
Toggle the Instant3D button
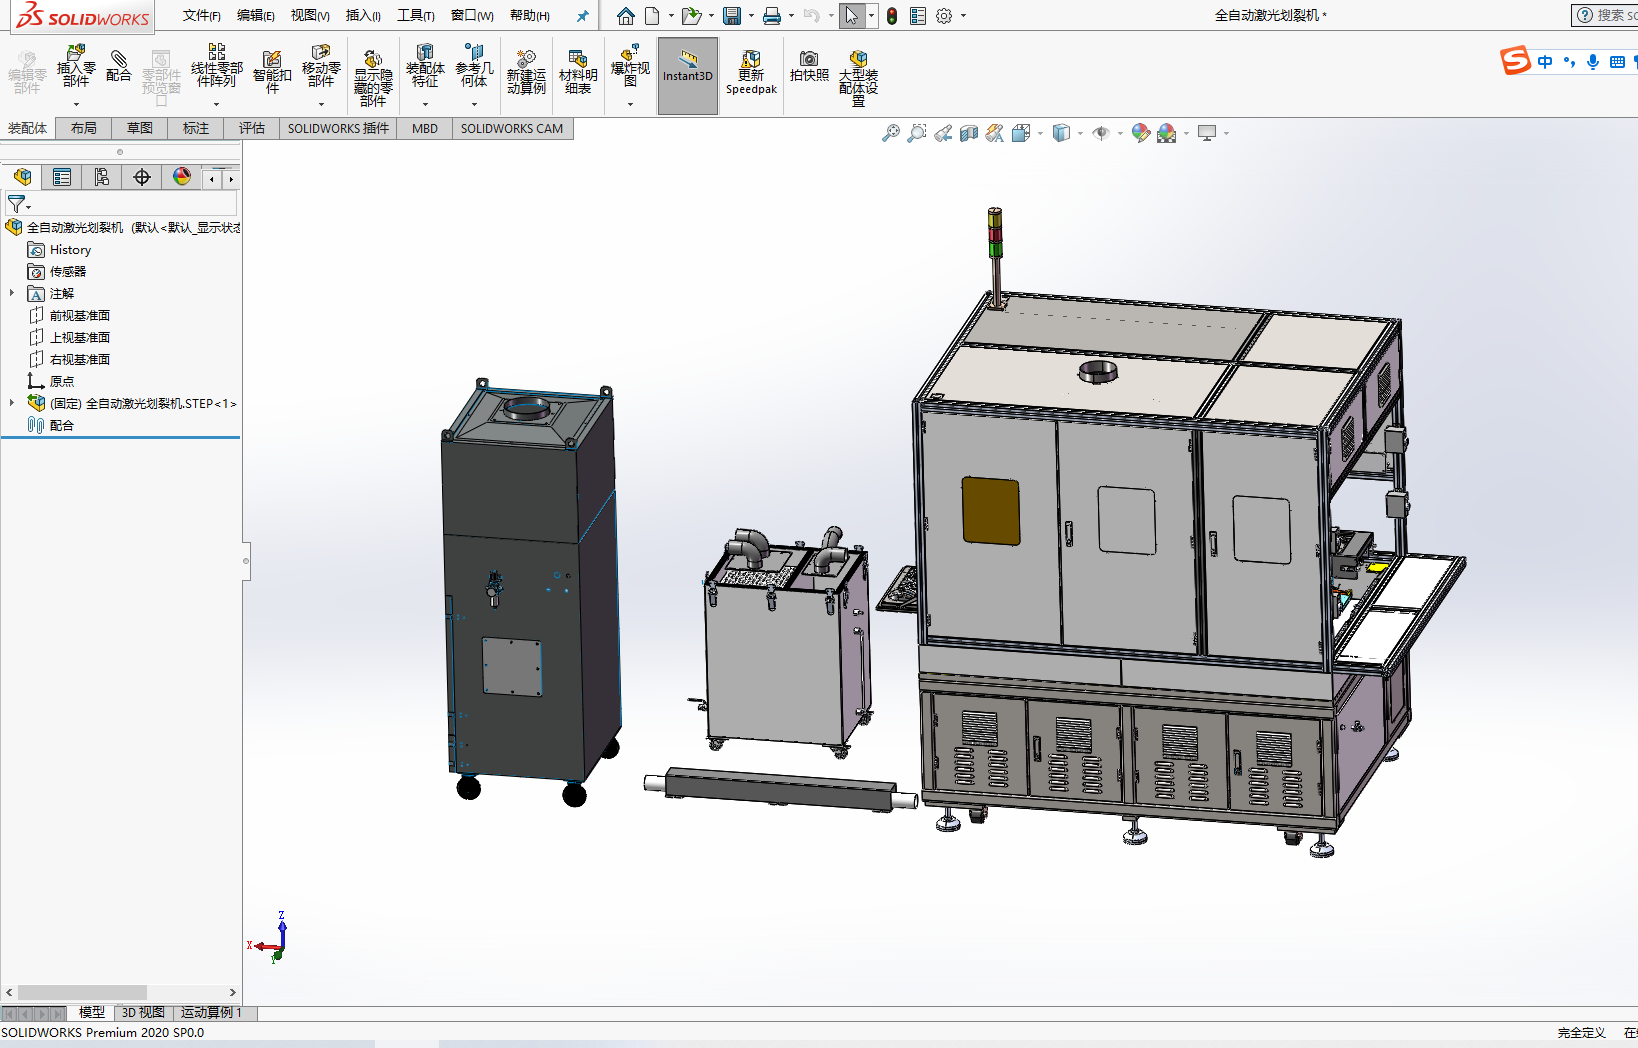click(x=688, y=75)
